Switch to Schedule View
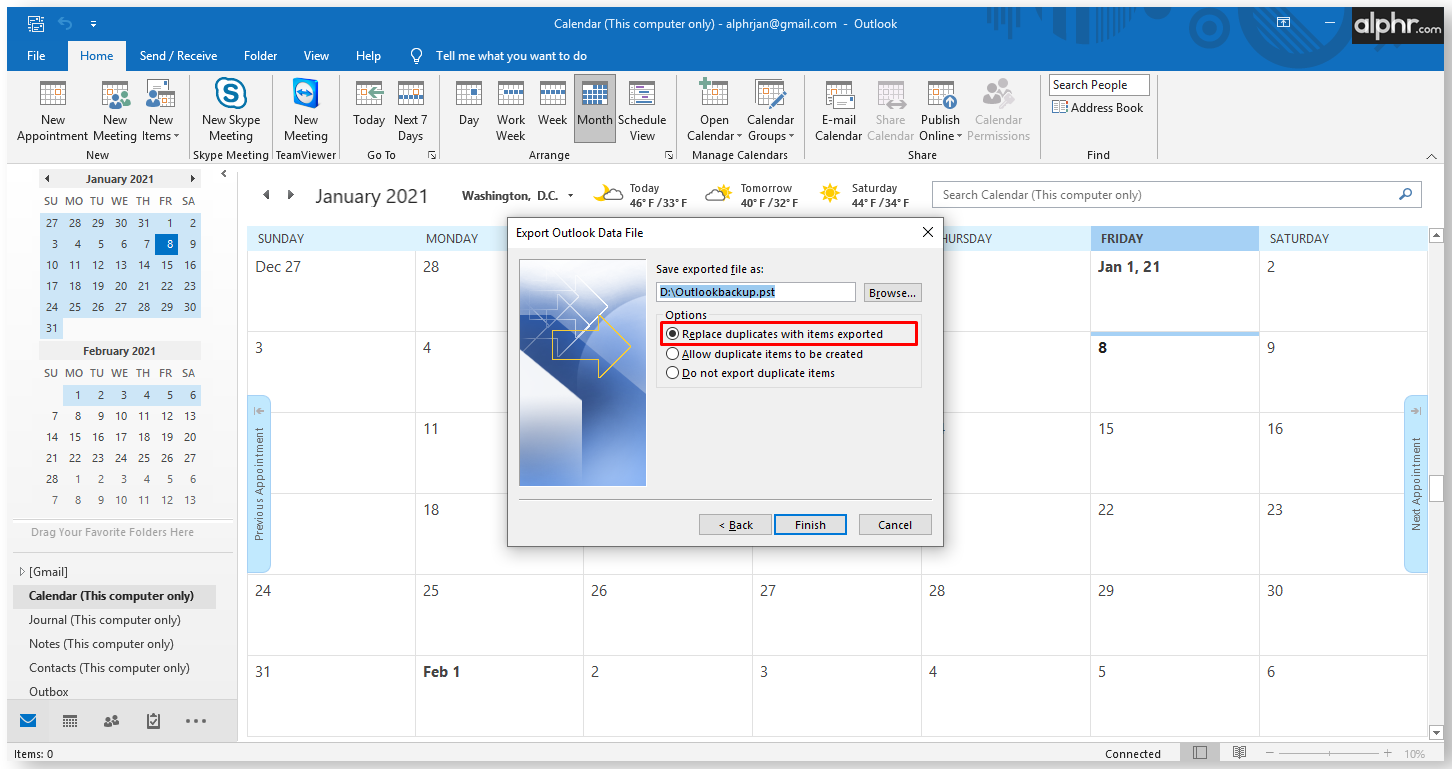This screenshot has height=769, width=1452. point(642,111)
